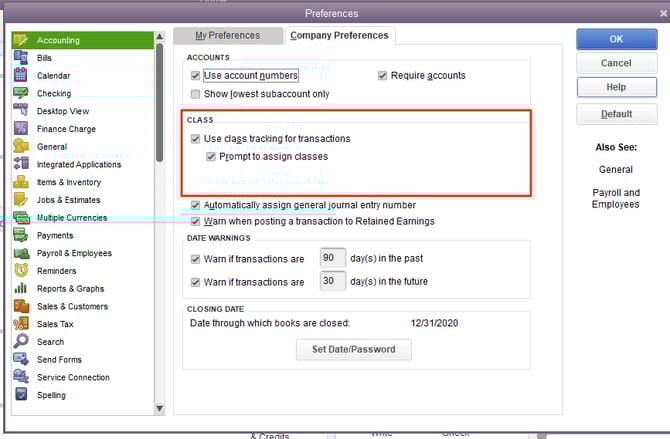The height and width of the screenshot is (439, 670).
Task: Toggle Use account numbers checkbox
Action: [195, 76]
